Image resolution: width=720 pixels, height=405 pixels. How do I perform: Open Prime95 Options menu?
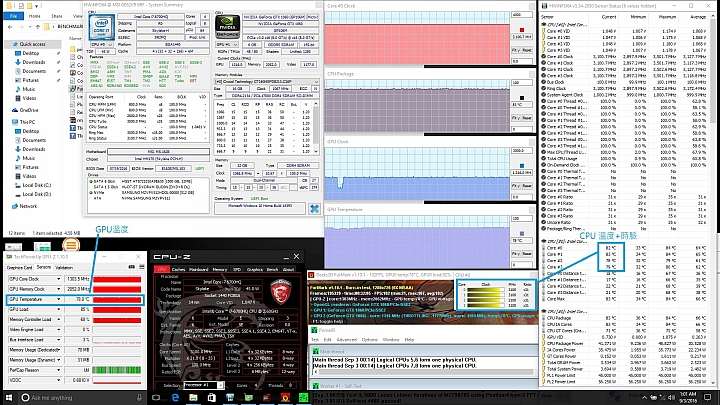(370, 340)
